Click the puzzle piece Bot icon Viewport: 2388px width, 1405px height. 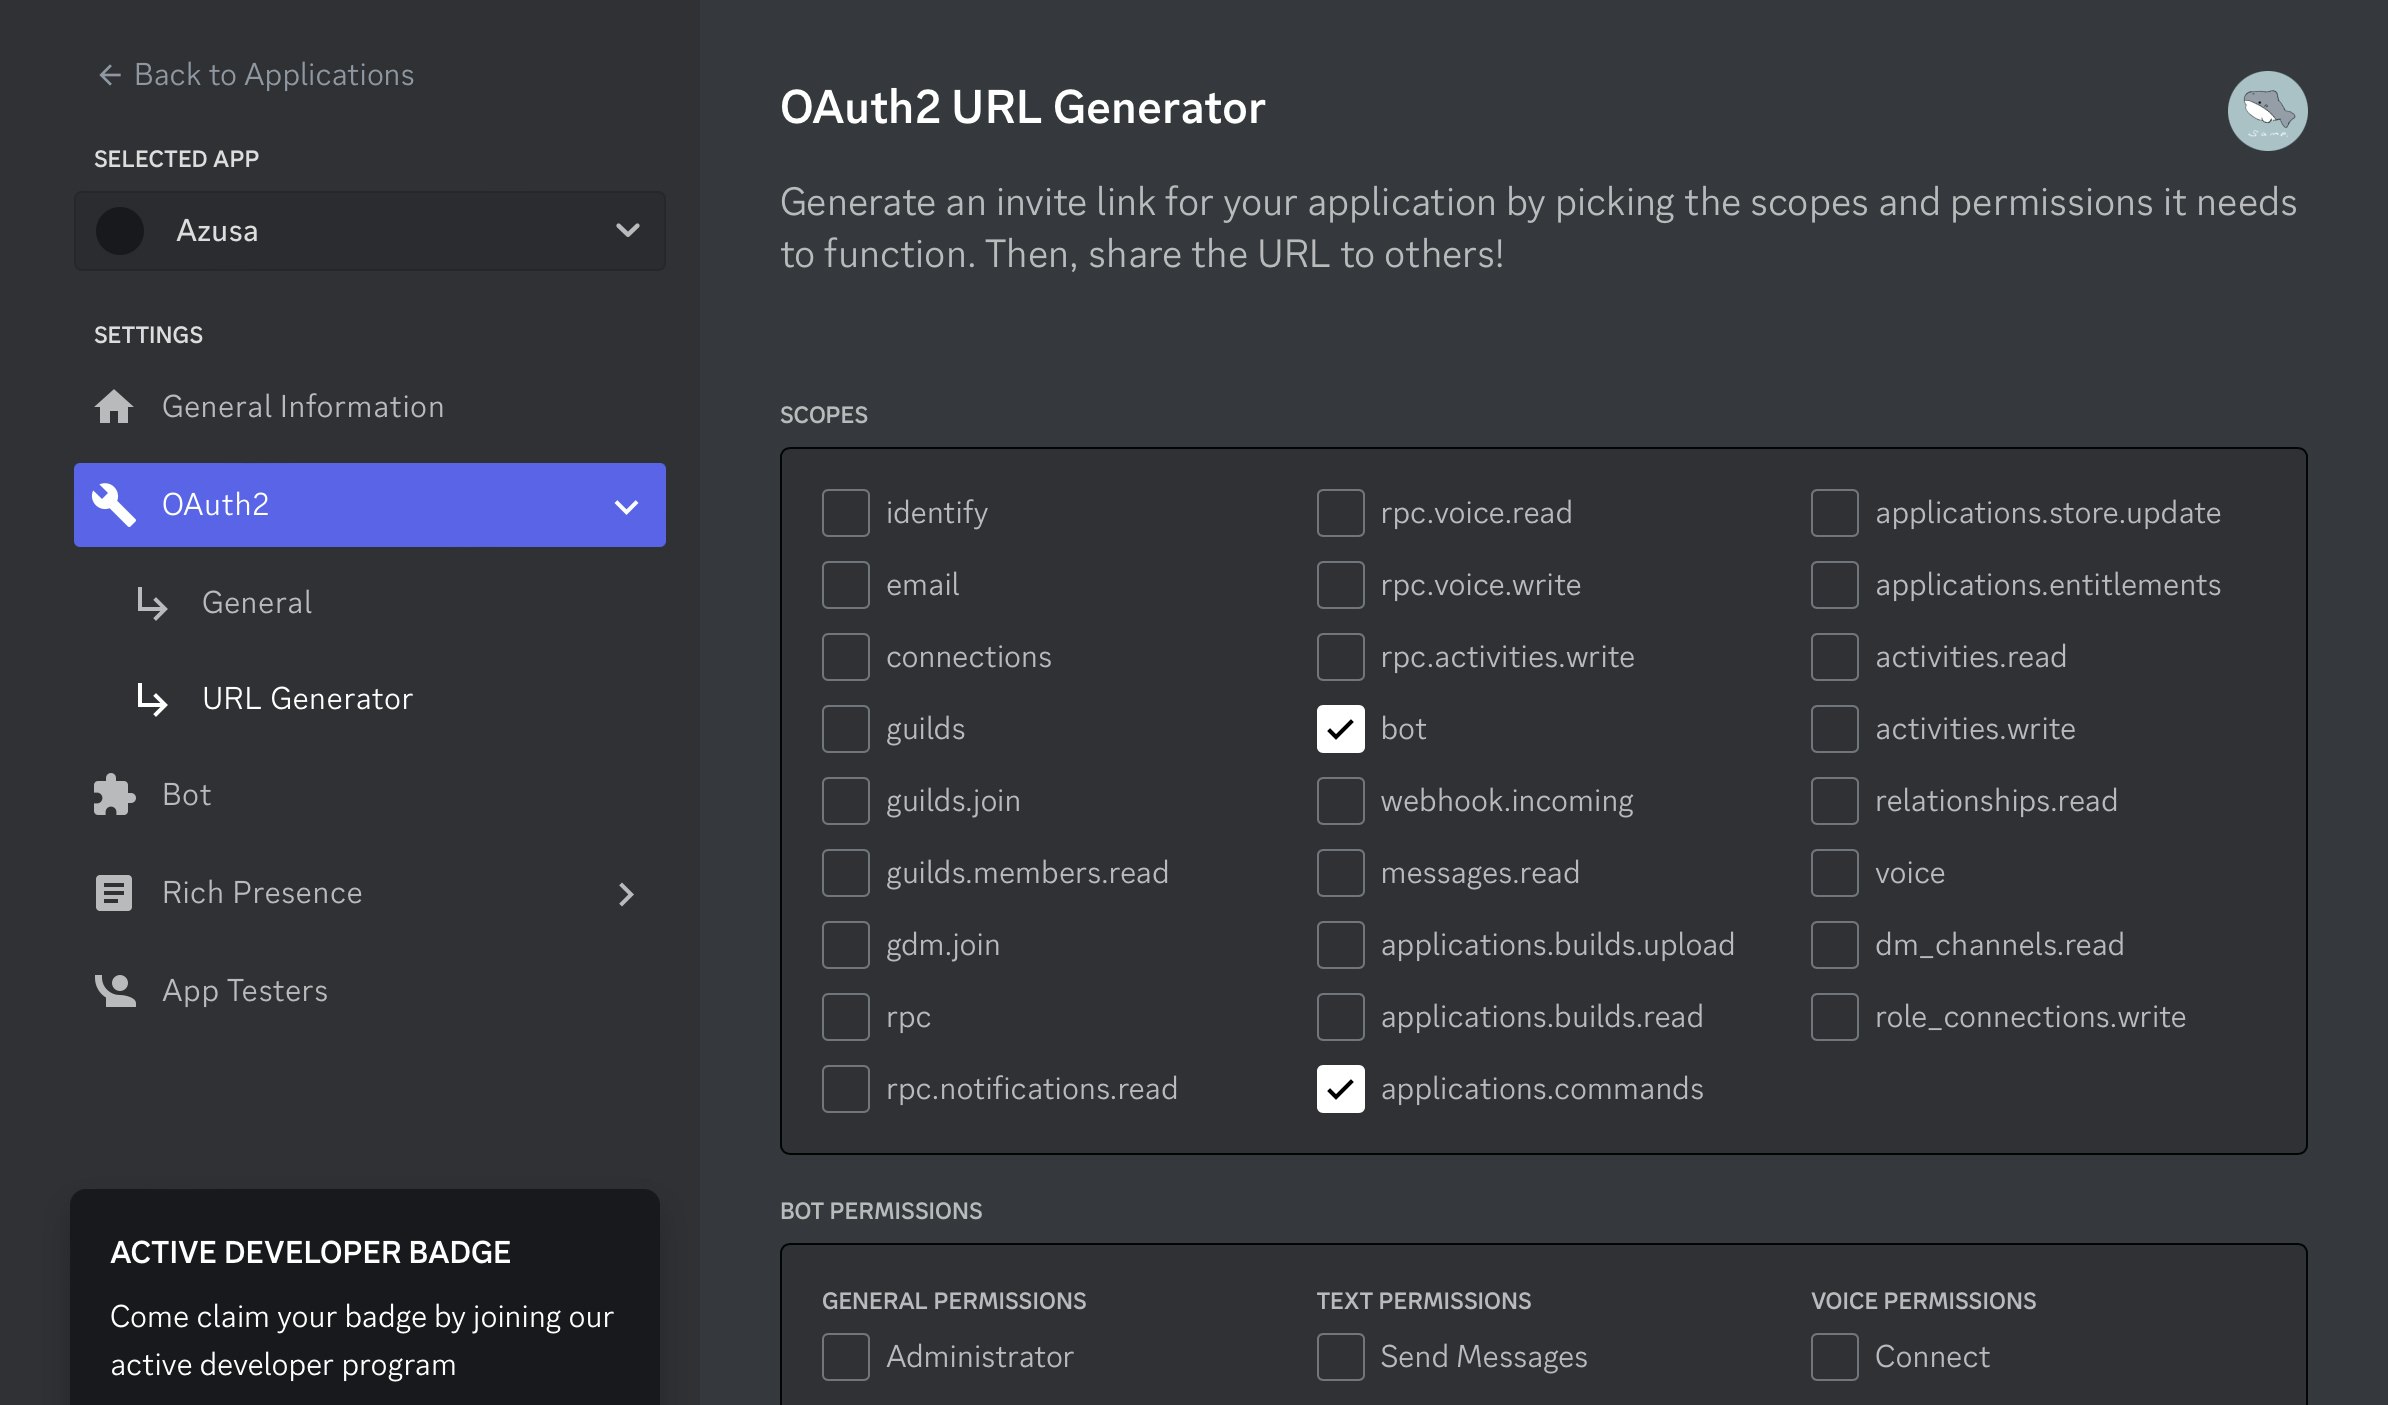(114, 795)
